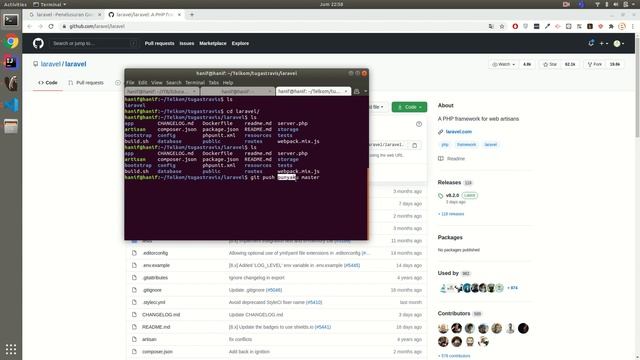Viewport: 640px width, 360px height.
Task: Click the .editorconfig file icon
Action: pyautogui.click(x=134, y=253)
